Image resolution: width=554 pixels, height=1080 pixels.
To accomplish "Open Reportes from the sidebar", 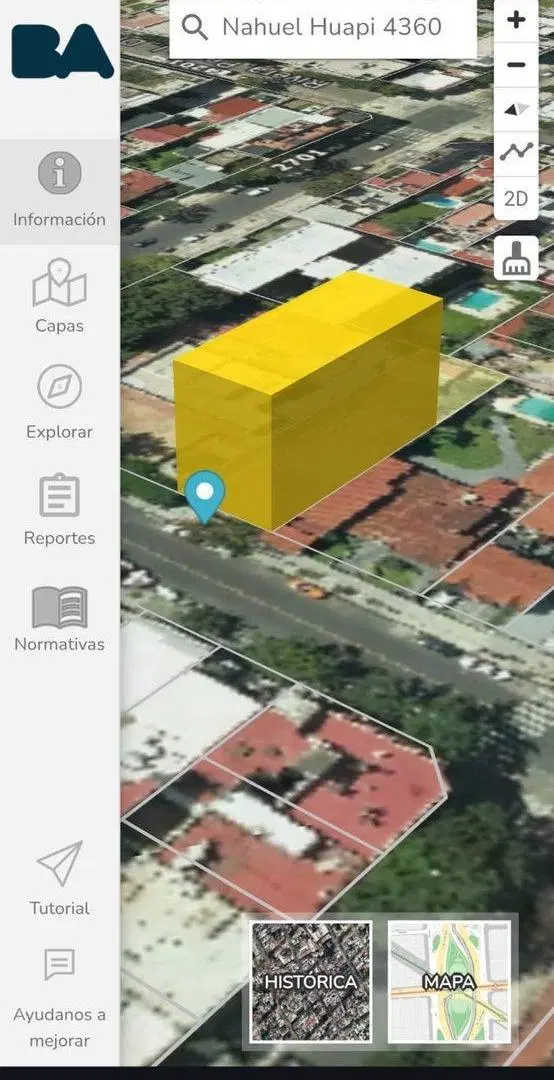I will click(59, 509).
